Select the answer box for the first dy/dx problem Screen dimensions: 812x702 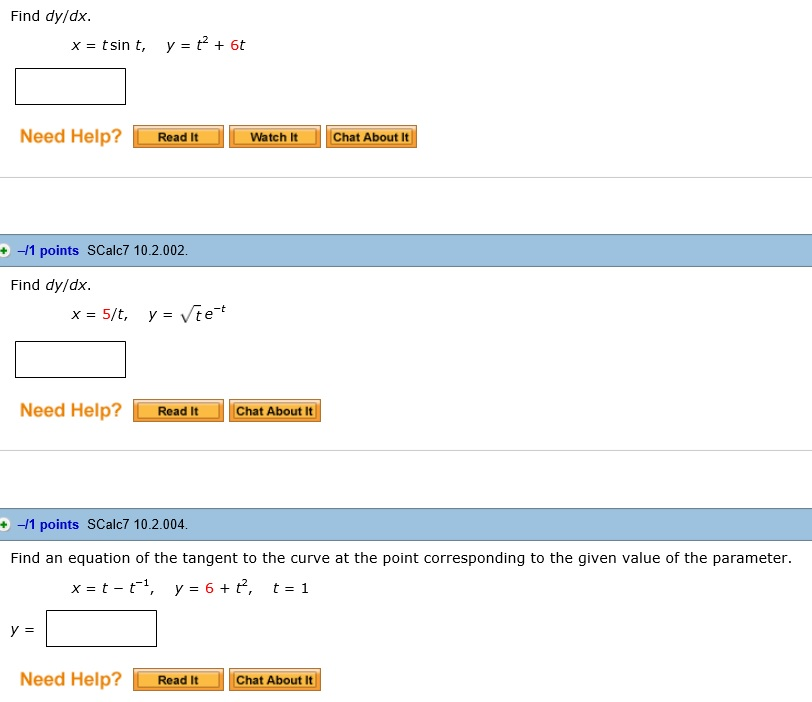pos(69,87)
